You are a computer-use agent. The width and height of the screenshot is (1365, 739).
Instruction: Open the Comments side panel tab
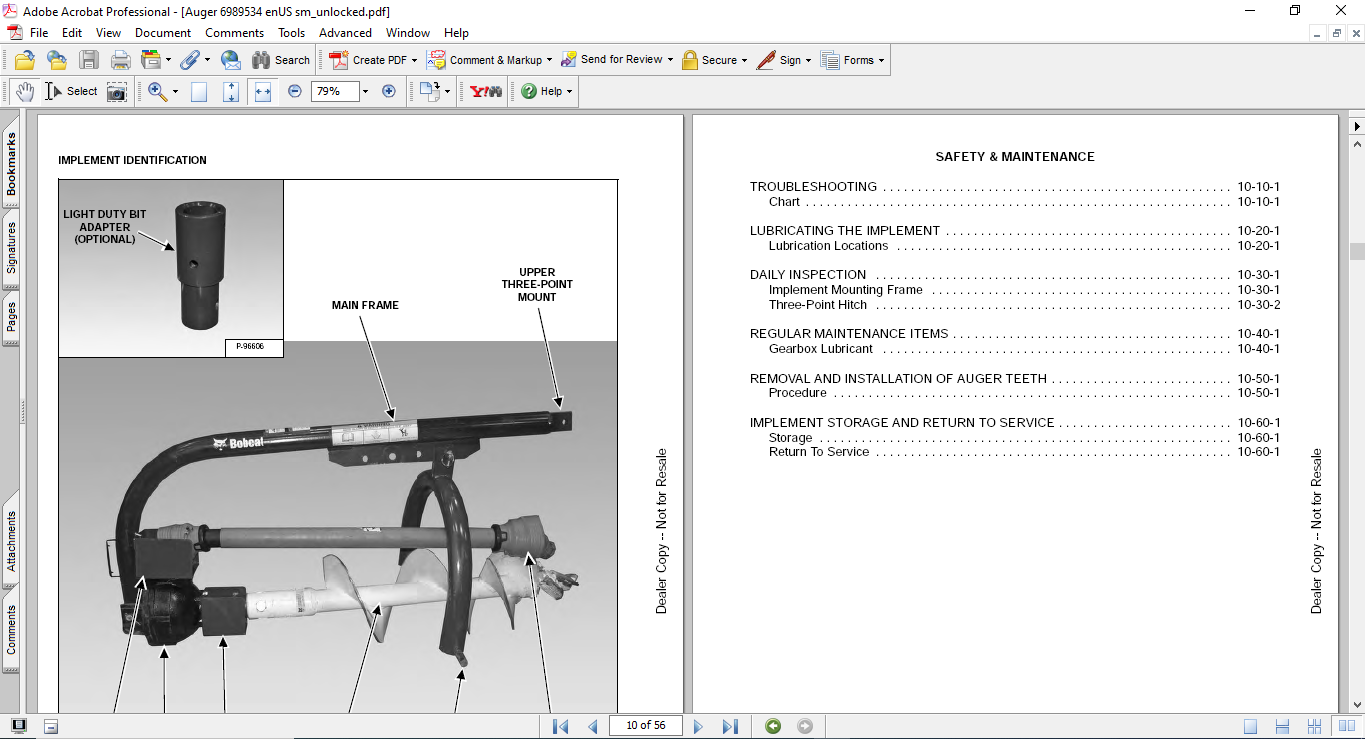point(11,628)
